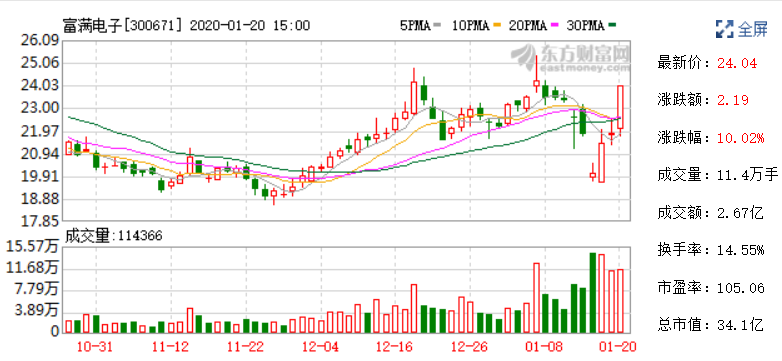Image resolution: width=782 pixels, height=361 pixels.
Task: Click the 17.85 price axis label
Action: [x=40, y=222]
